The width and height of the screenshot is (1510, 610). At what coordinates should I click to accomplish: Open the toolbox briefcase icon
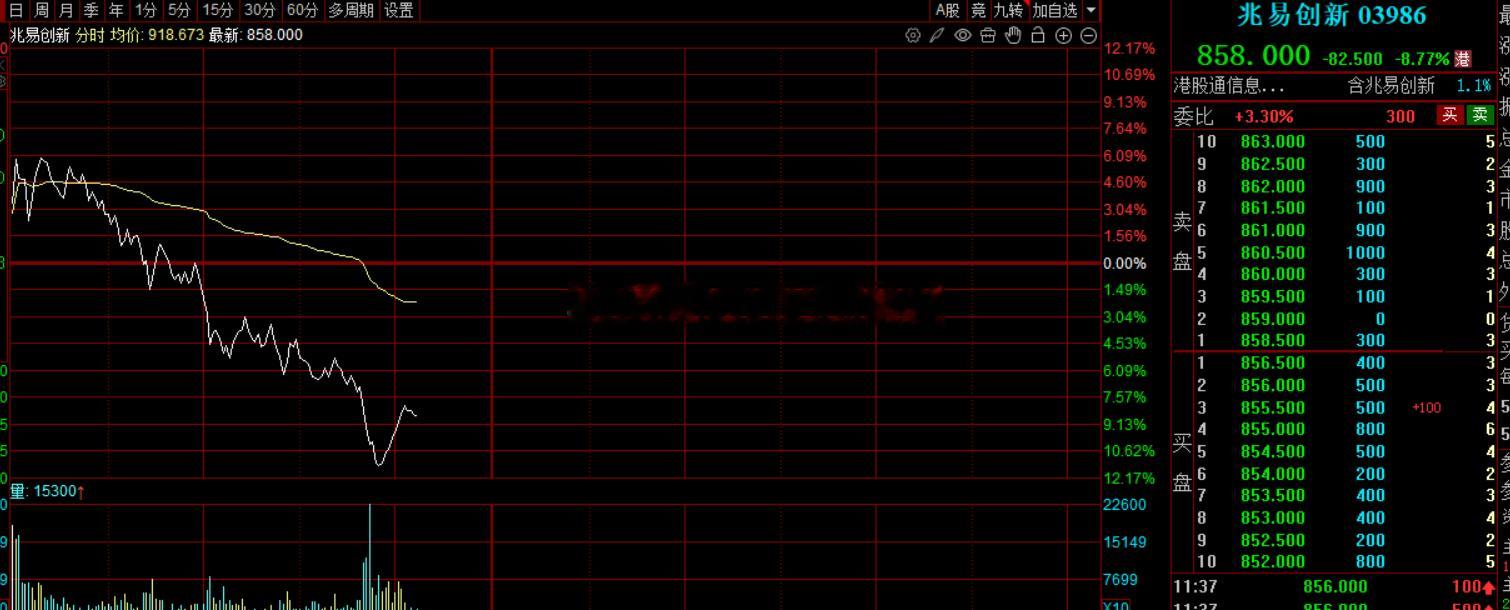pos(988,35)
